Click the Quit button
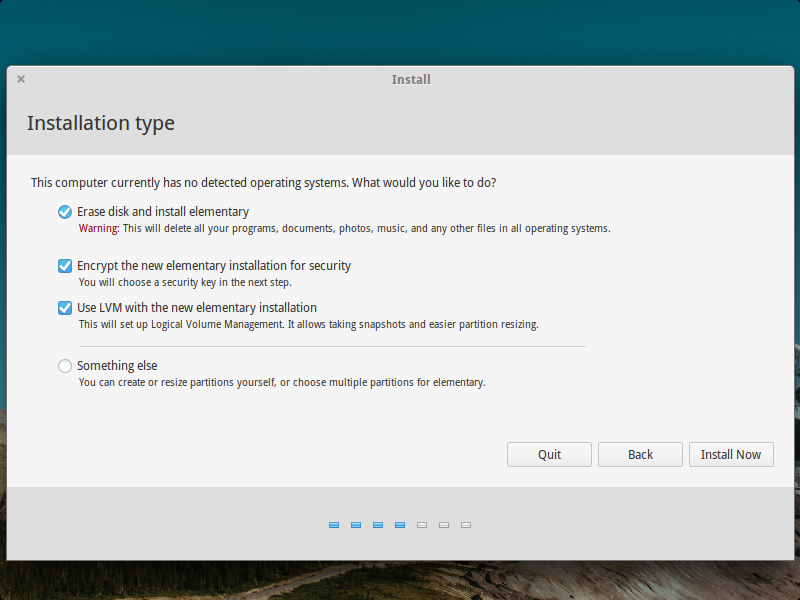Viewport: 800px width, 600px height. coord(549,455)
